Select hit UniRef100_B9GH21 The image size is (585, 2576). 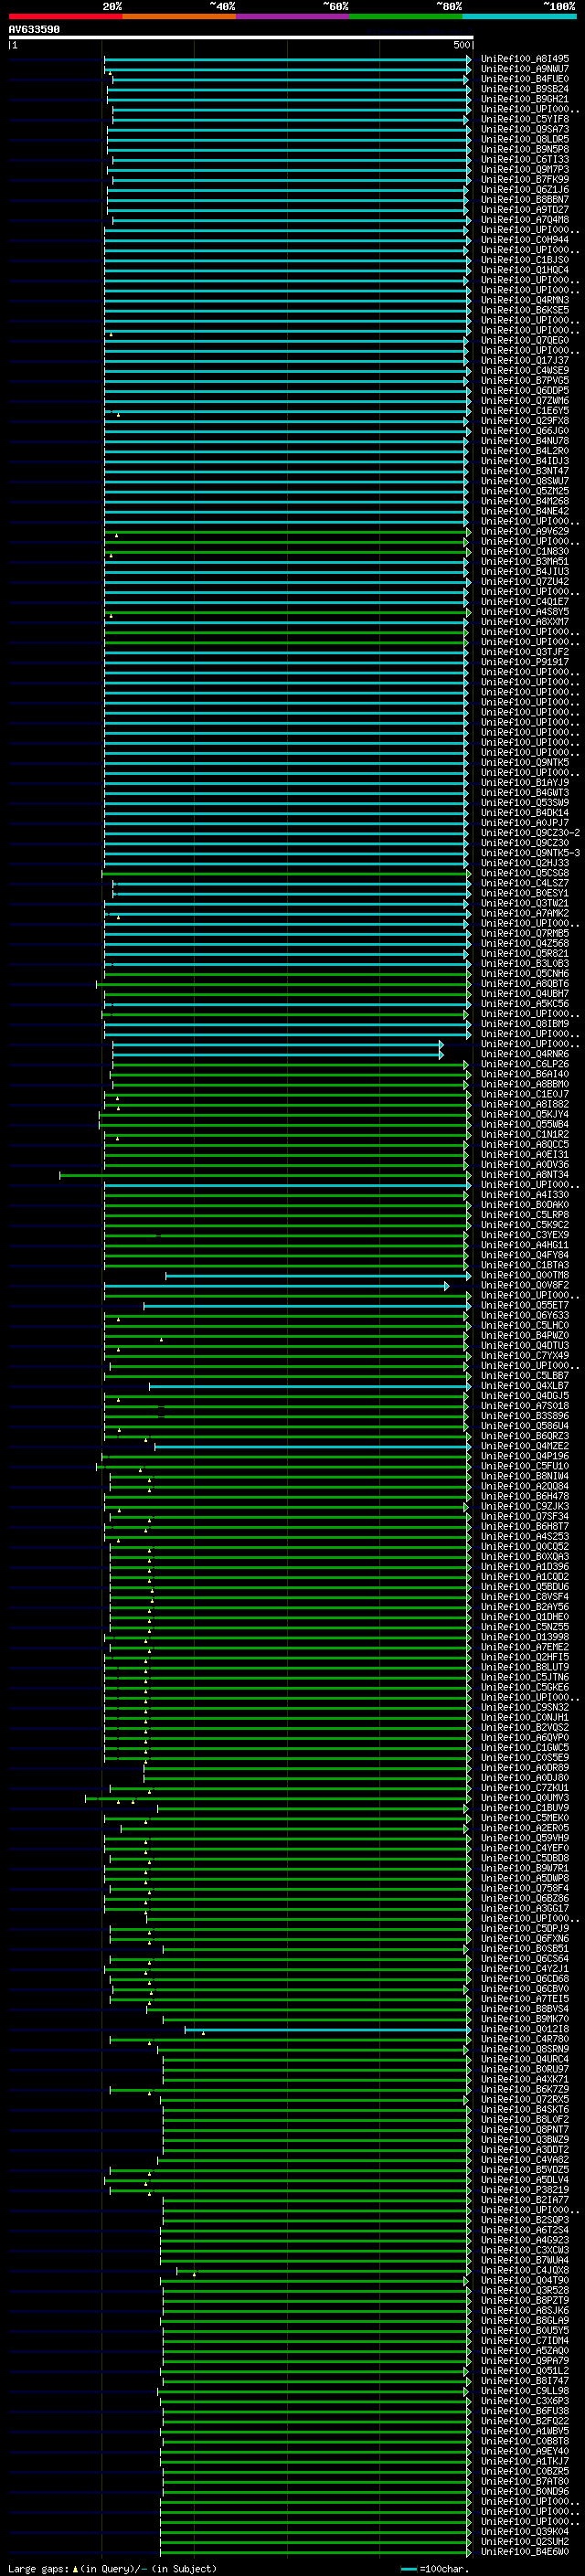tap(525, 99)
